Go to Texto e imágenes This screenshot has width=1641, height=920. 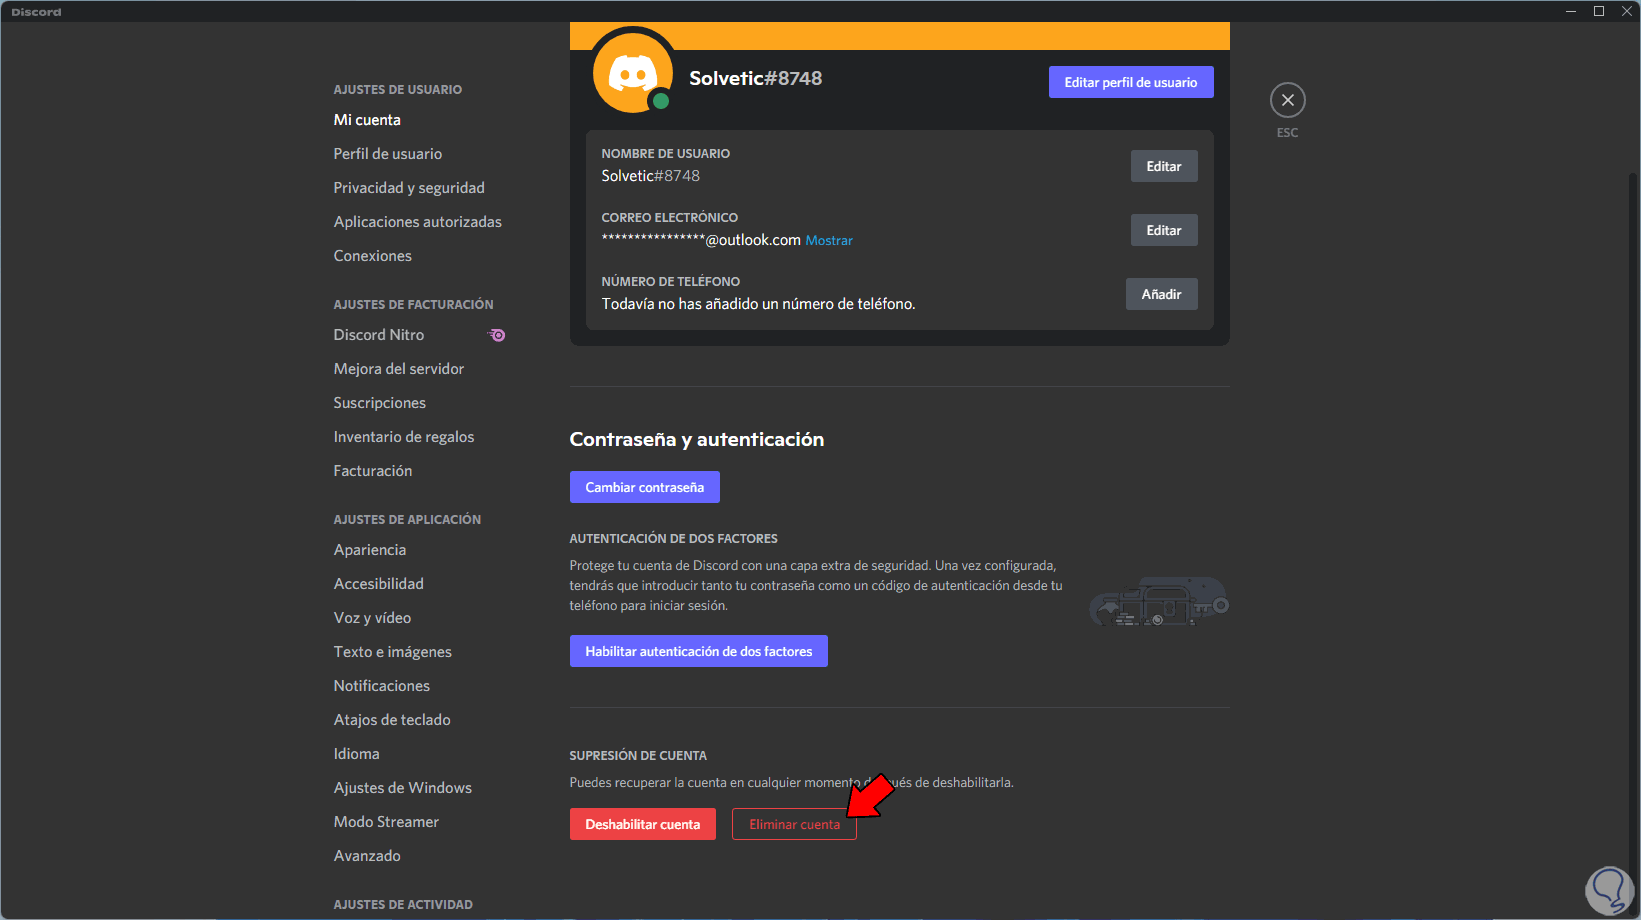(x=393, y=652)
